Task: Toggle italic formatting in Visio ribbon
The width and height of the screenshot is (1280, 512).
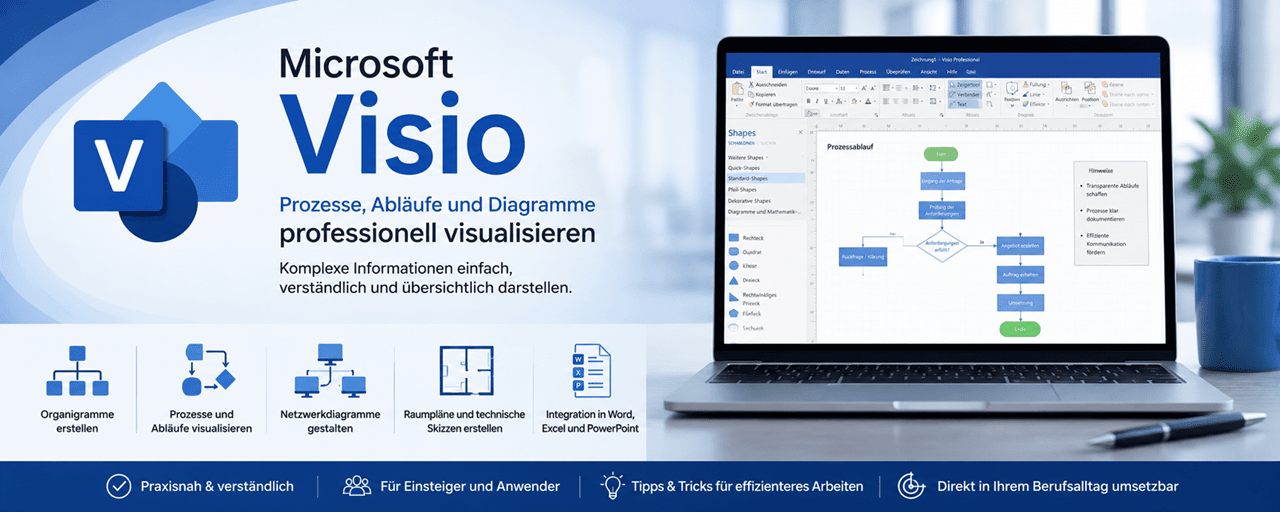Action: [x=817, y=101]
